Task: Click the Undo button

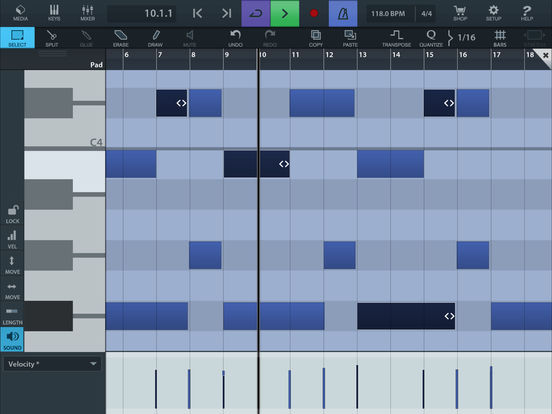Action: click(235, 38)
